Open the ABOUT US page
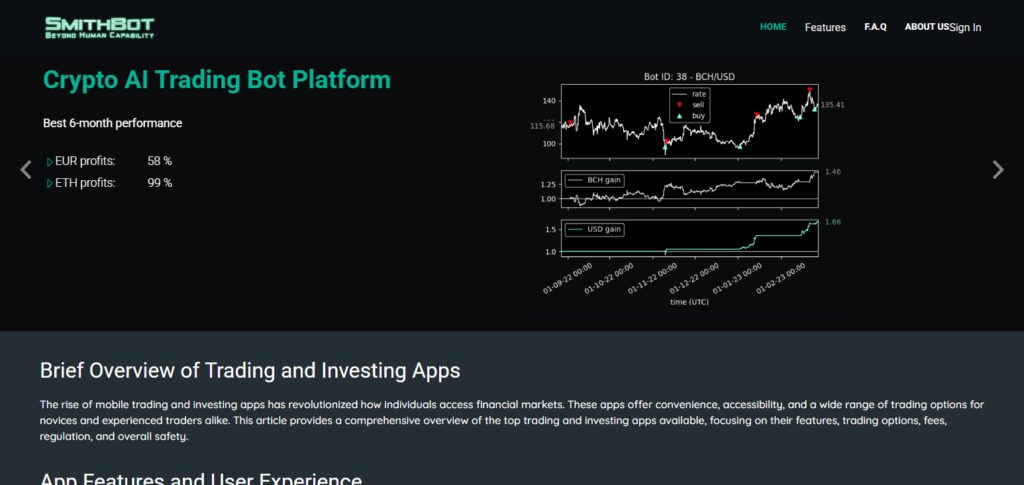Viewport: 1024px width, 485px height. click(x=927, y=27)
